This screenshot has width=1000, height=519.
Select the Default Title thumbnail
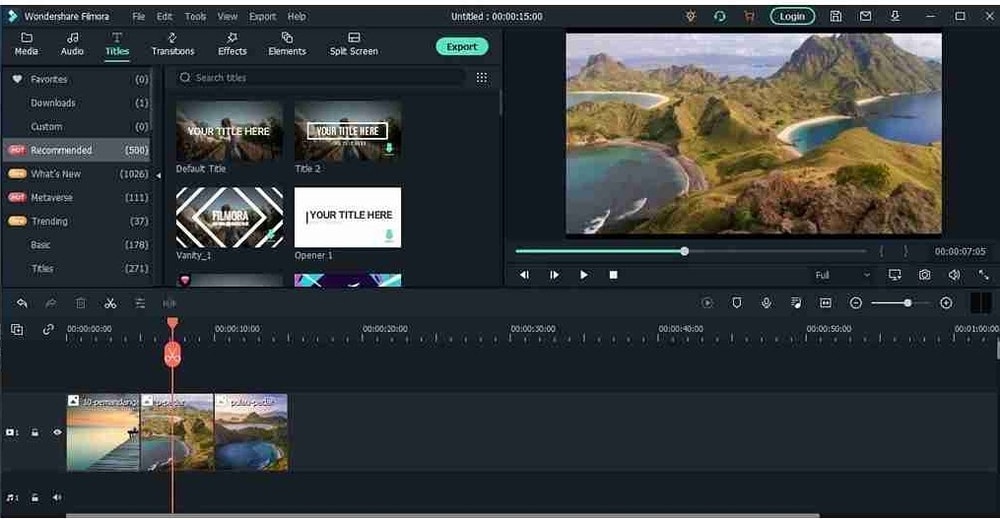point(230,131)
